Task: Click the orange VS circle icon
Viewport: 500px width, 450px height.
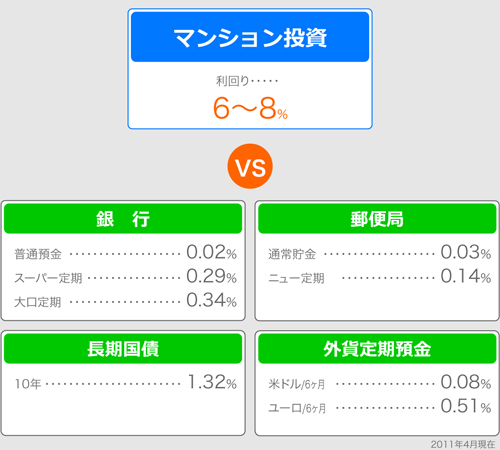Action: coord(250,166)
